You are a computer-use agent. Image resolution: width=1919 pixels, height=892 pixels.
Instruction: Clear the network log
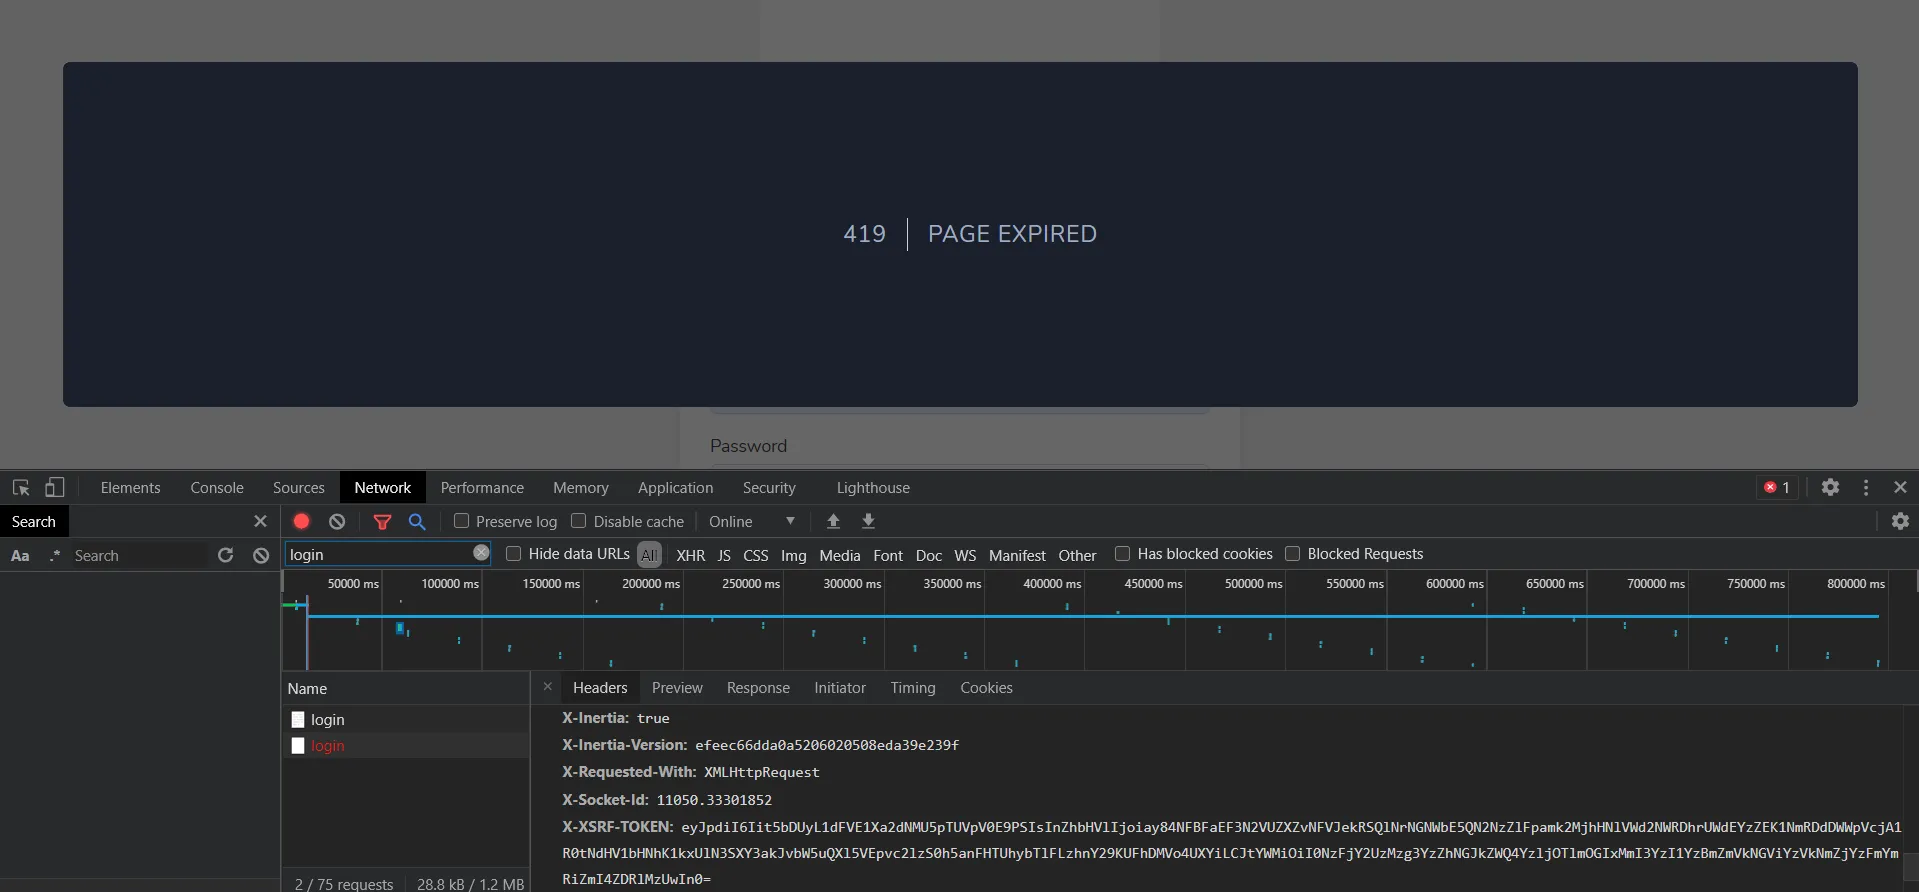pyautogui.click(x=337, y=521)
